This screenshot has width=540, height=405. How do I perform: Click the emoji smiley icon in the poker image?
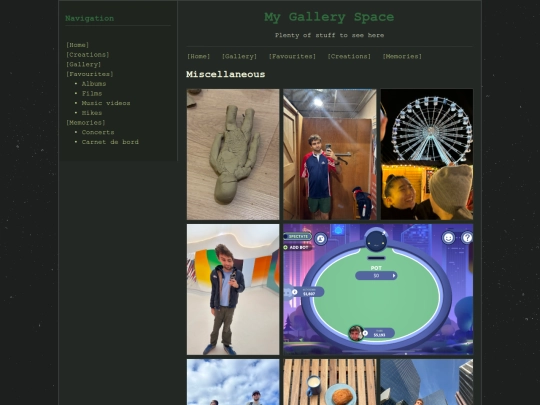(x=448, y=238)
